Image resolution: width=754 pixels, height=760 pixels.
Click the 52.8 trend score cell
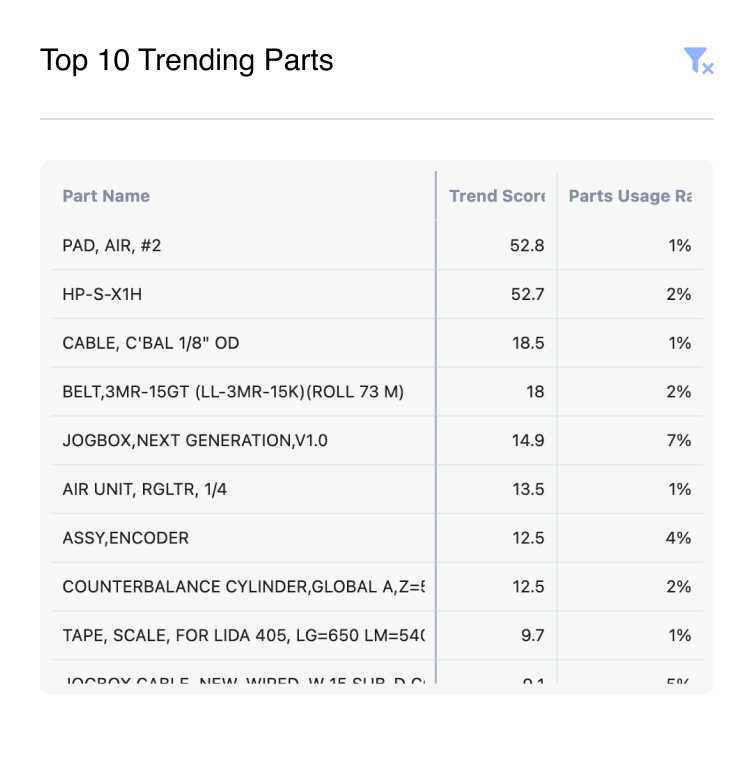click(x=527, y=245)
